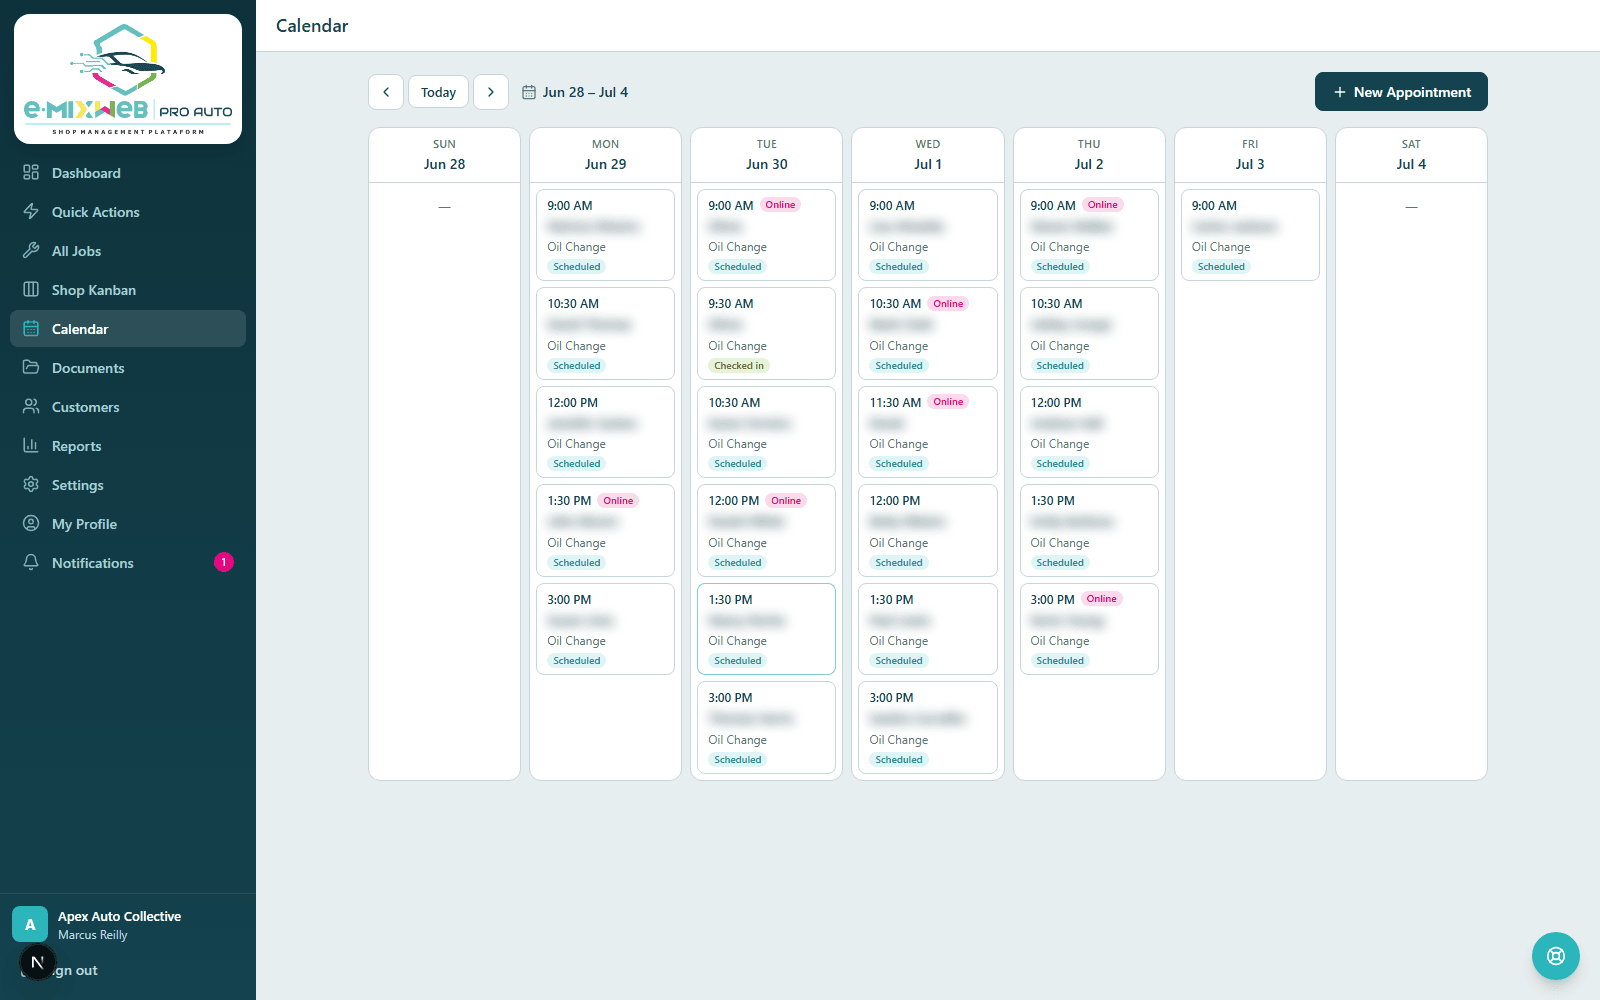
Task: Open the Shop Kanban board icon
Action: (x=31, y=290)
